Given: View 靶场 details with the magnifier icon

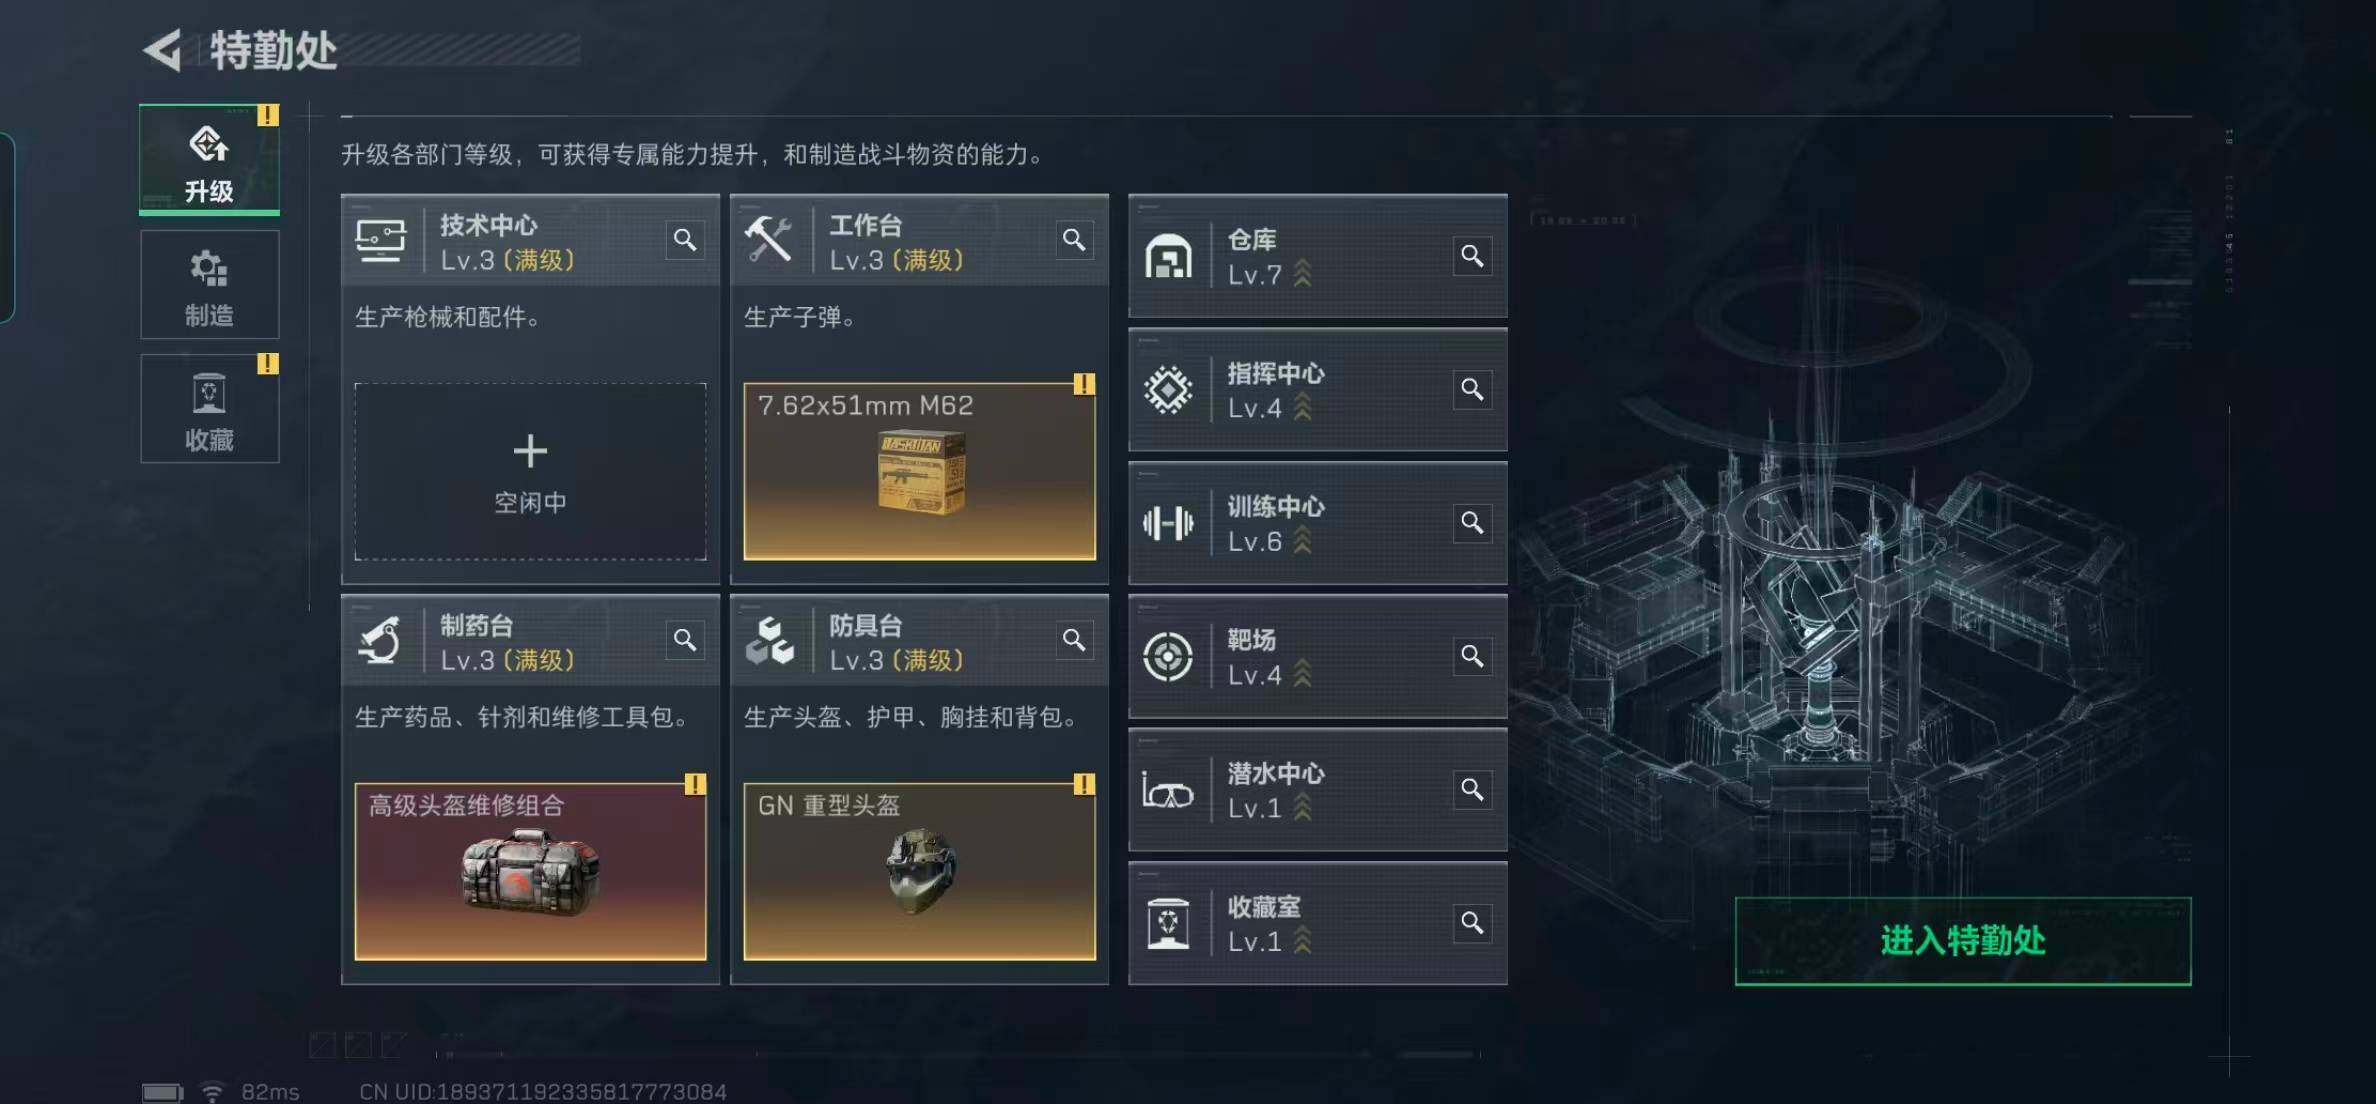Looking at the screenshot, I should click(x=1472, y=656).
